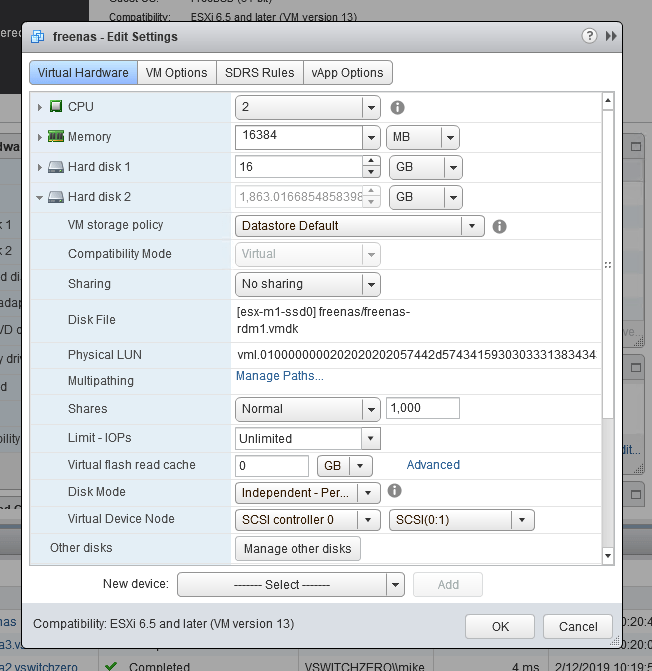Collapse the Hard disk 2 row
Viewport: 652px width, 671px height.
click(39, 198)
